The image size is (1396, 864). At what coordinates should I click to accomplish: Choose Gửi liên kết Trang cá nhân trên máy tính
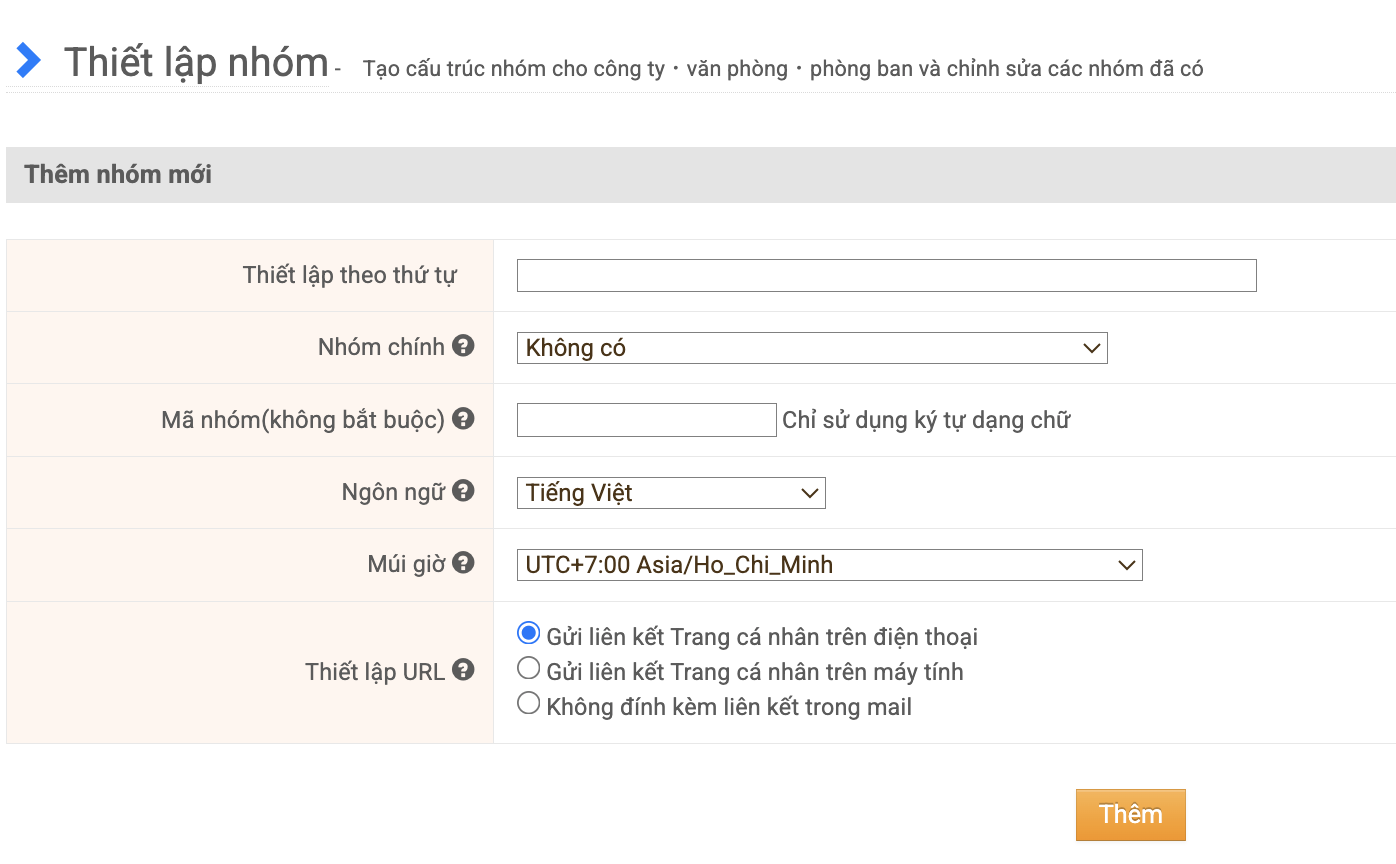point(528,669)
